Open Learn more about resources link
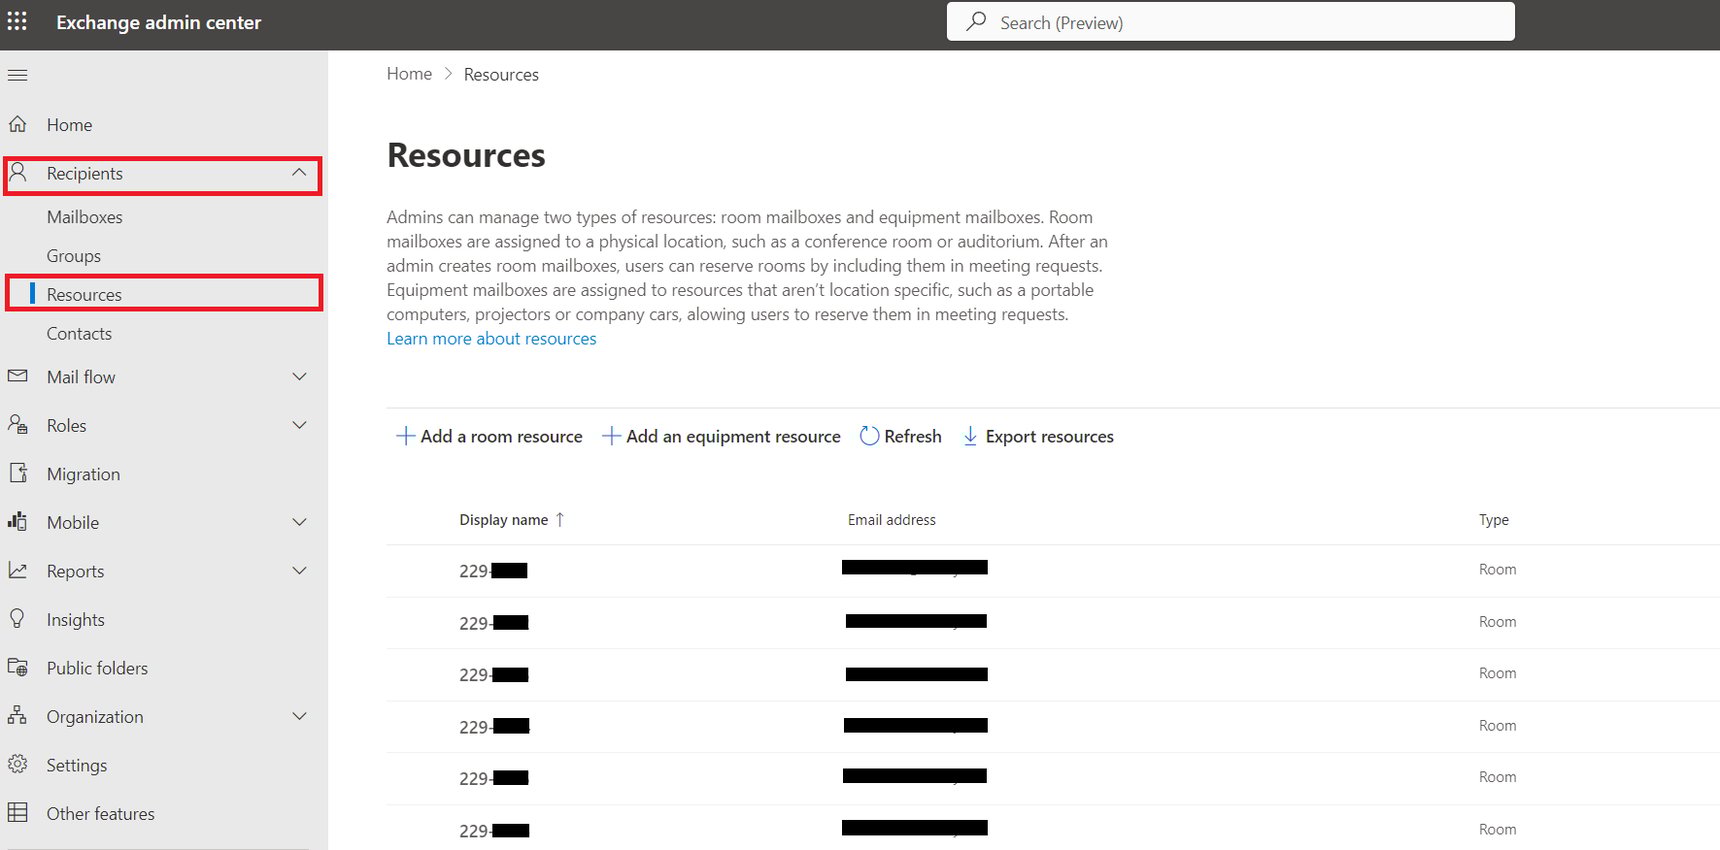Viewport: 1720px width, 850px height. pos(491,339)
